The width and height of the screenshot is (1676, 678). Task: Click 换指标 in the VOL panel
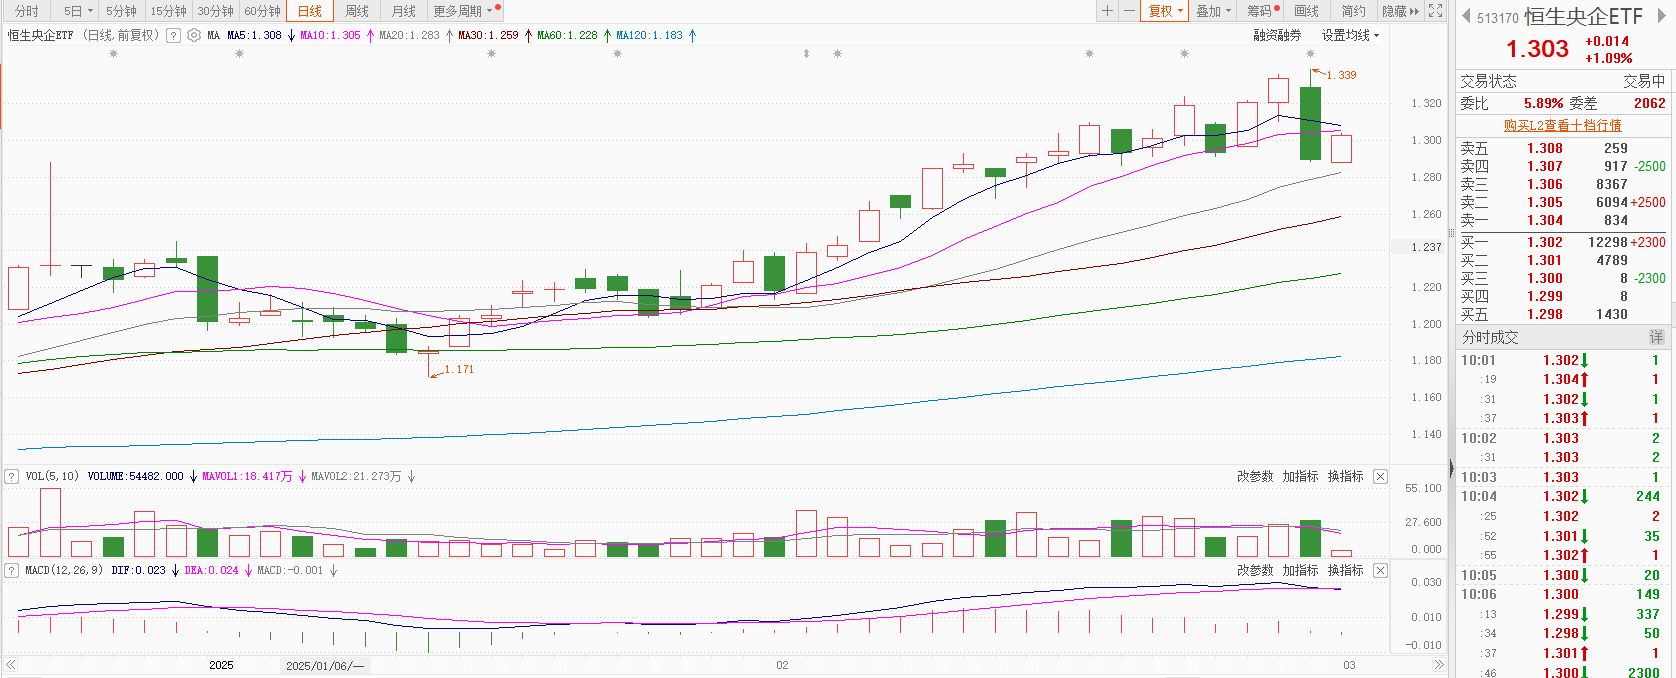point(1345,476)
